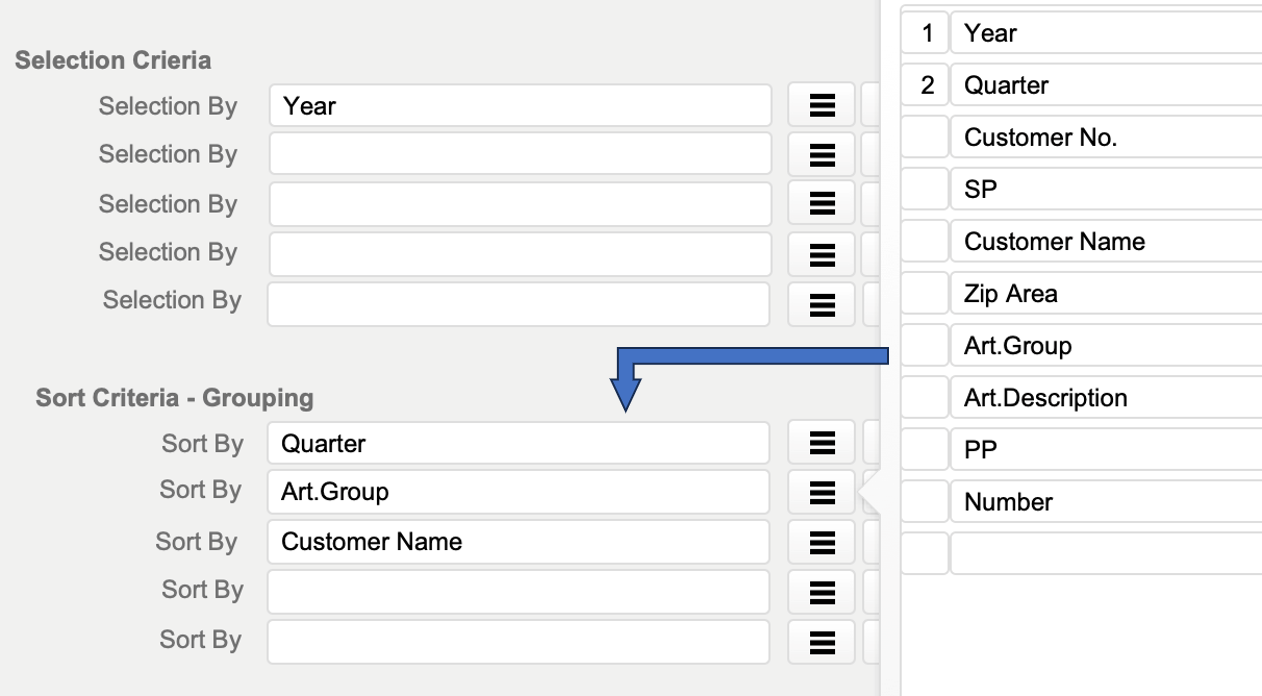Toggle order box numbered 1 beside Year
The image size is (1262, 696).
925,33
